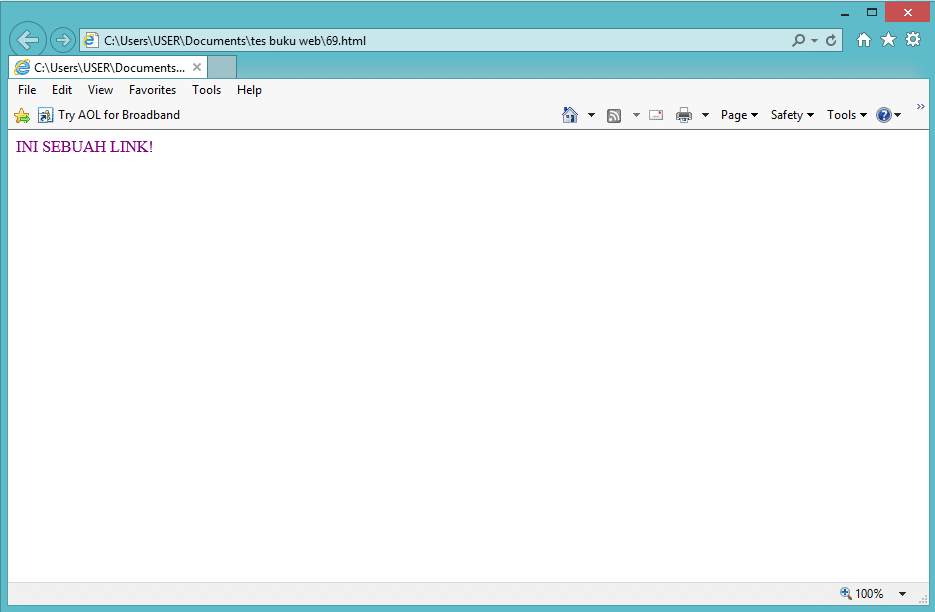Click the search magnifier icon in address bar

[x=798, y=41]
